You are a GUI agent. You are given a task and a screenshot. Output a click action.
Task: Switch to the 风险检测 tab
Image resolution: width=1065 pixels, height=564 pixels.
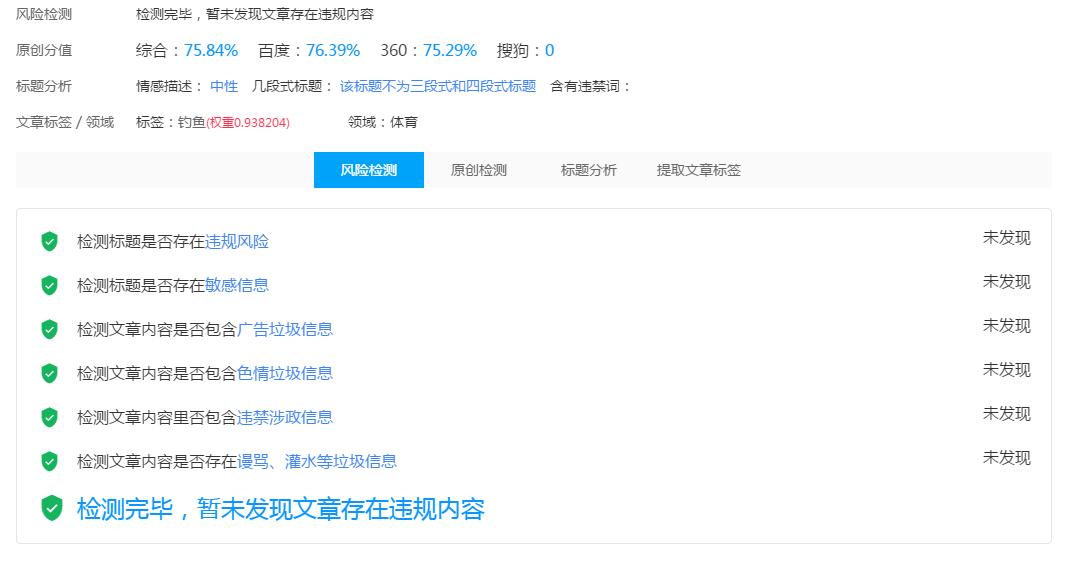pos(369,170)
